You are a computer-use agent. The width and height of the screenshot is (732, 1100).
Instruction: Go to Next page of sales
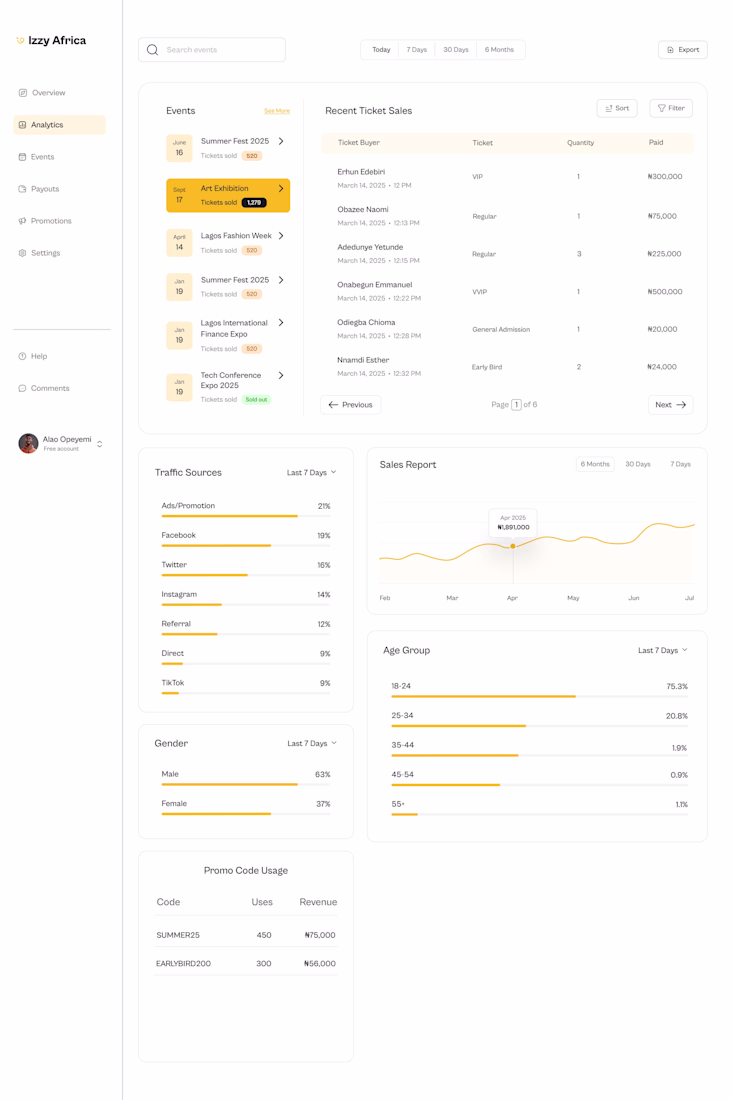(x=671, y=405)
